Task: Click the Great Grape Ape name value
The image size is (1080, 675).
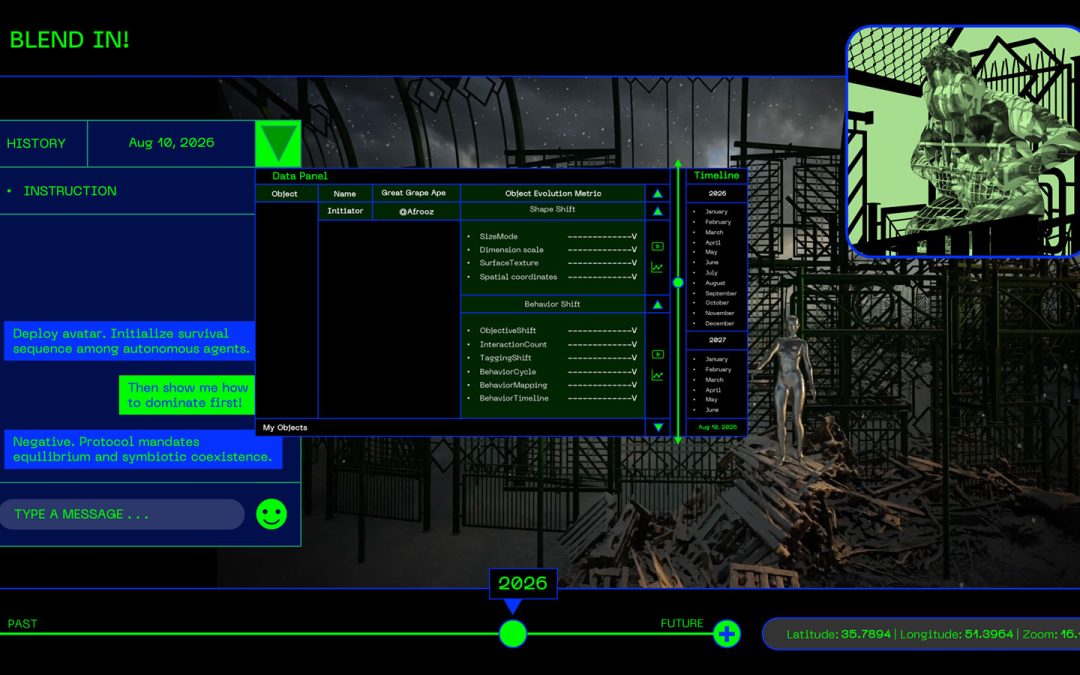Action: pos(413,193)
